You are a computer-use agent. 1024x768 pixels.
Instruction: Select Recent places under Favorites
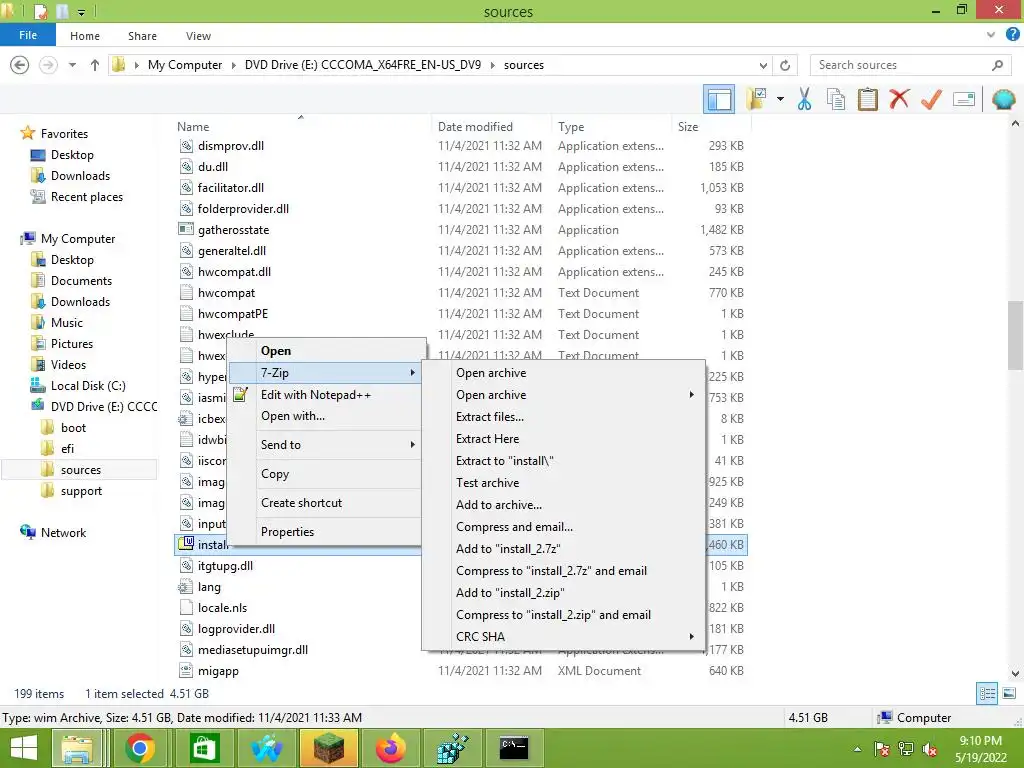click(x=86, y=197)
